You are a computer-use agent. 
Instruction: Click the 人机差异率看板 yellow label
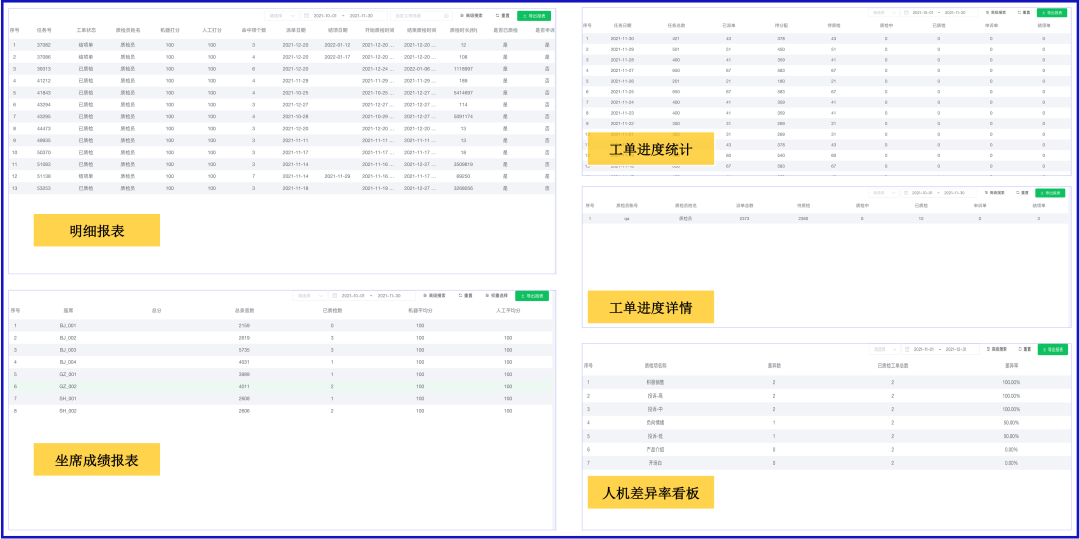point(651,492)
